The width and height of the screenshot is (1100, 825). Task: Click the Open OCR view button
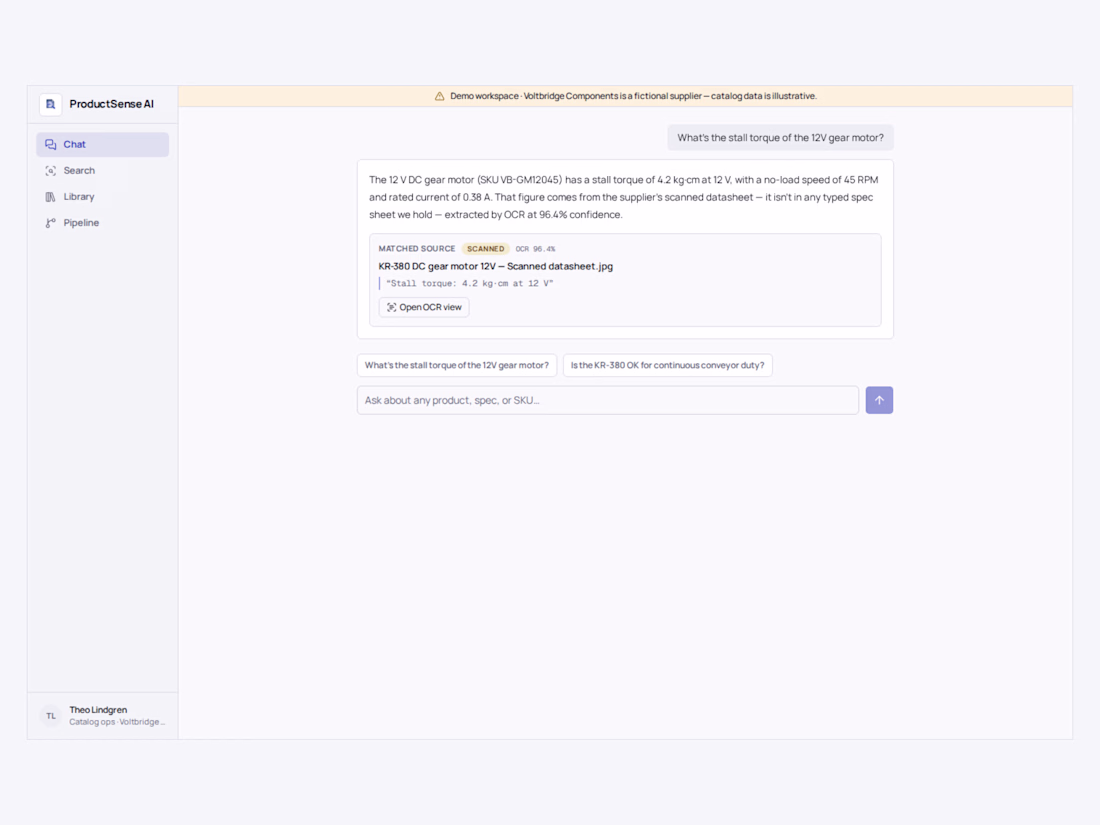pos(424,307)
